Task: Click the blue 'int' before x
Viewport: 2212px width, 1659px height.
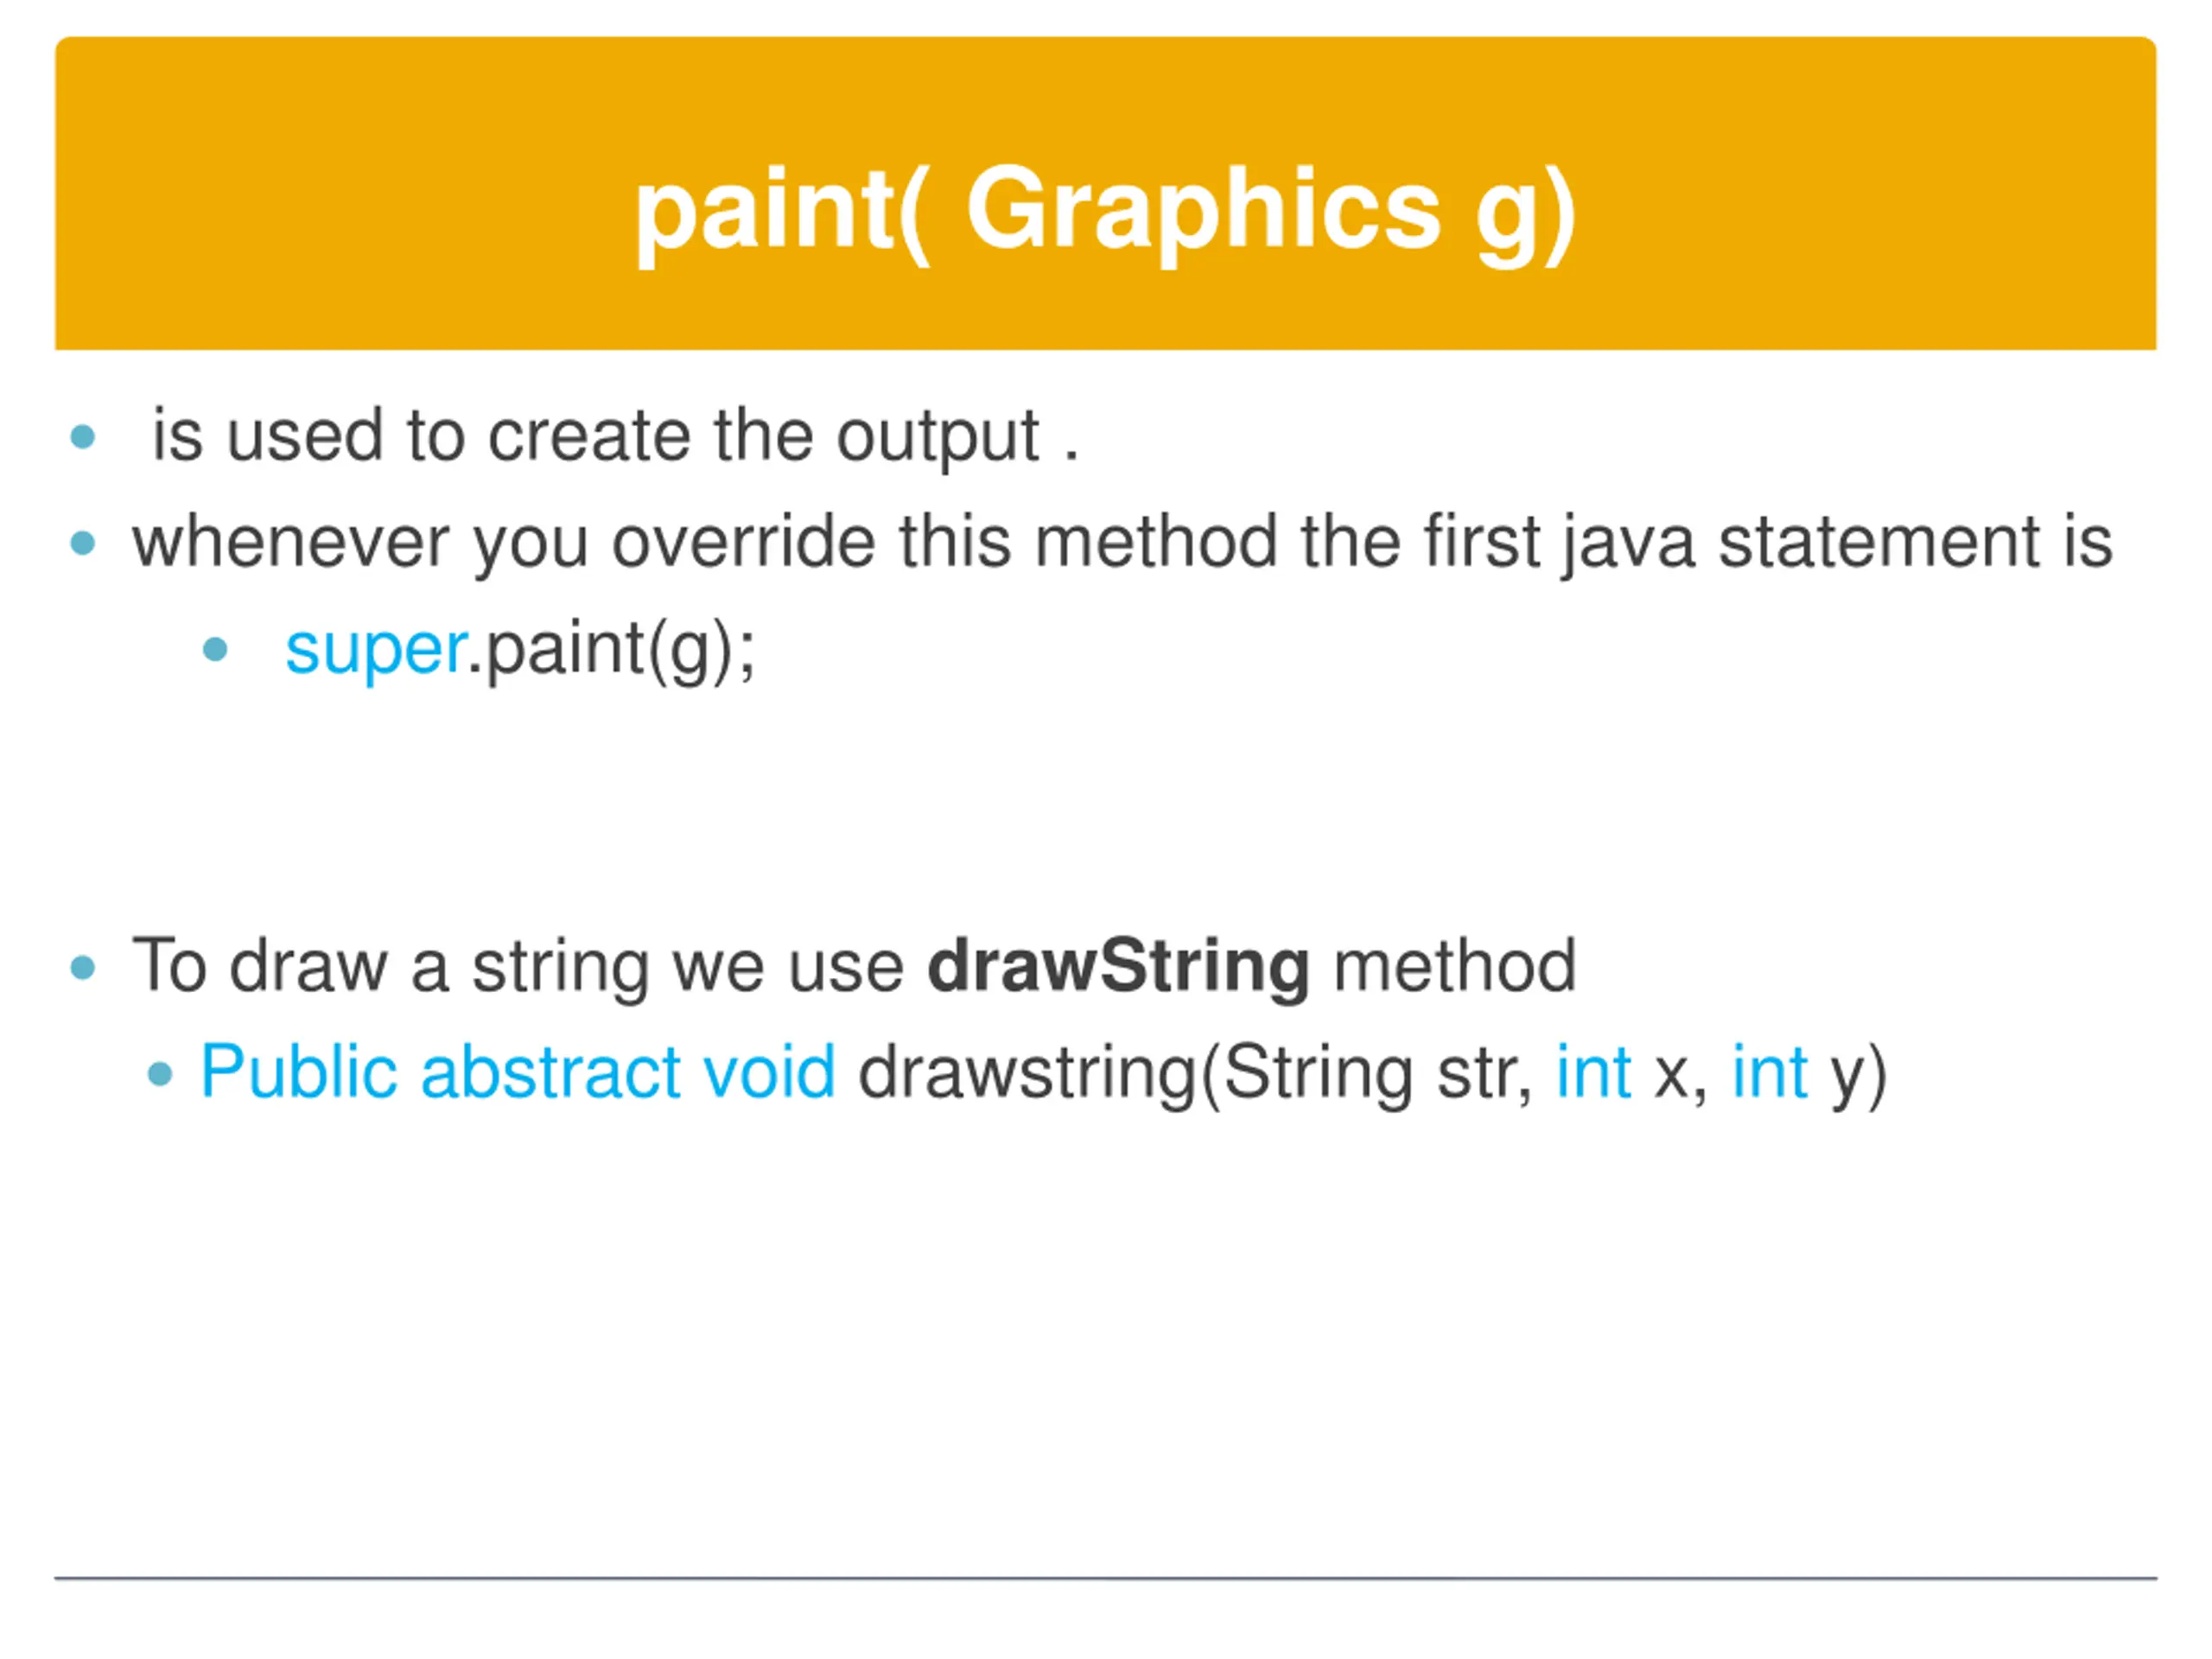Action: point(1594,1073)
